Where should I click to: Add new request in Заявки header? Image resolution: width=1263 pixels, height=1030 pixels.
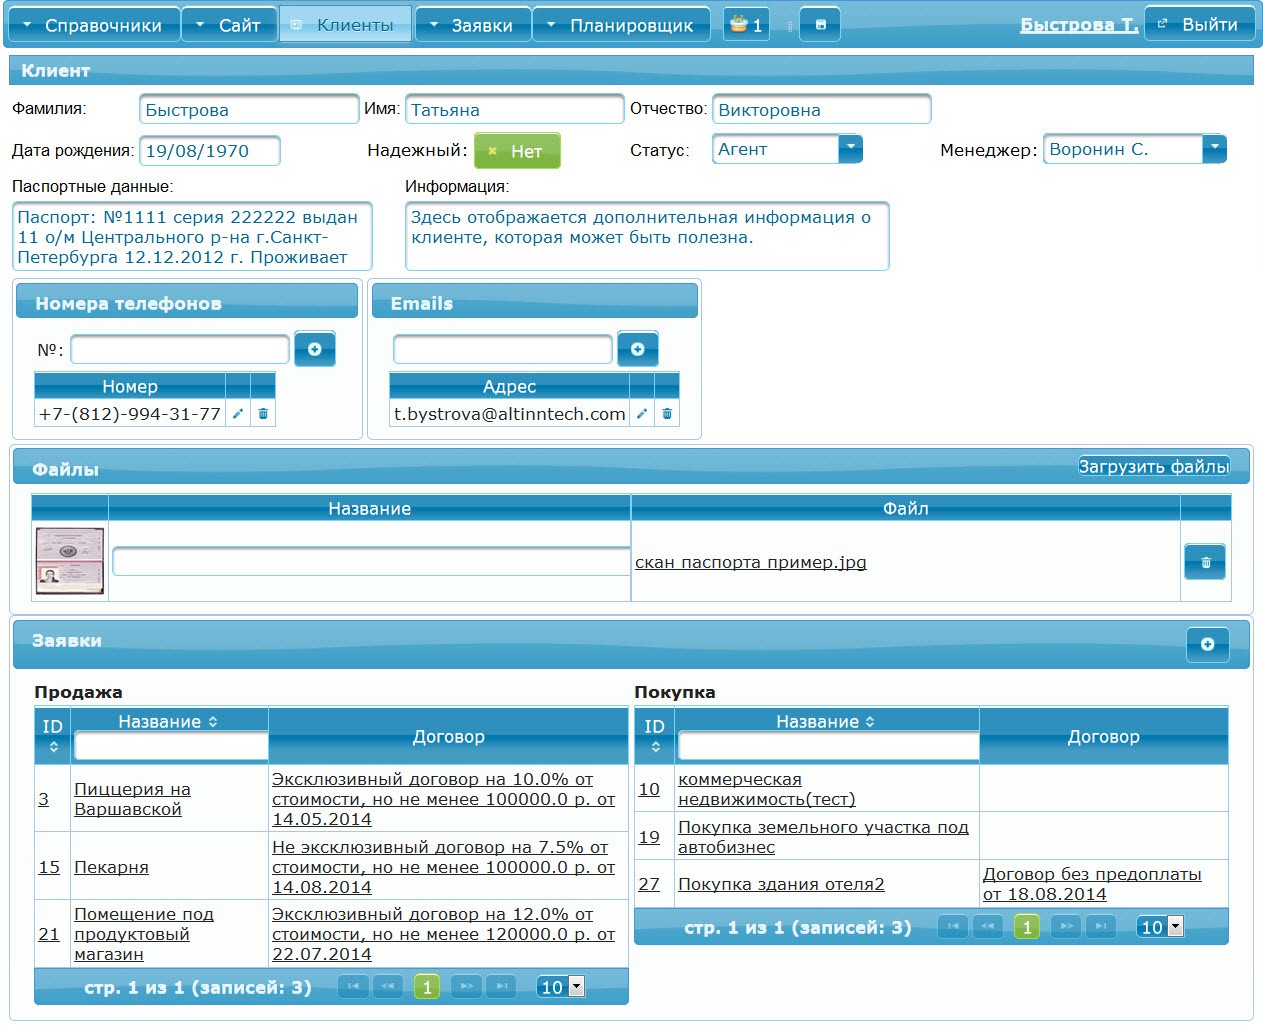(x=1207, y=644)
